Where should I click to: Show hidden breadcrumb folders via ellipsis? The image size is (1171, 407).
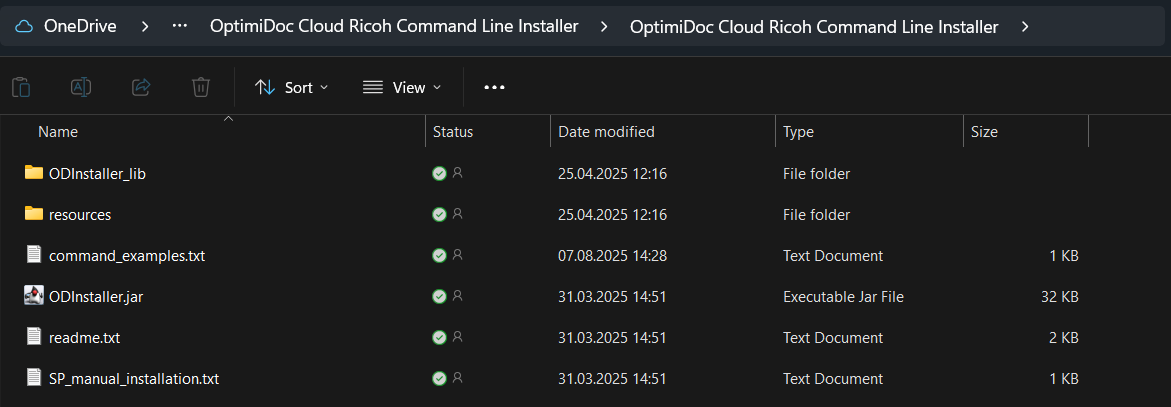tap(180, 27)
